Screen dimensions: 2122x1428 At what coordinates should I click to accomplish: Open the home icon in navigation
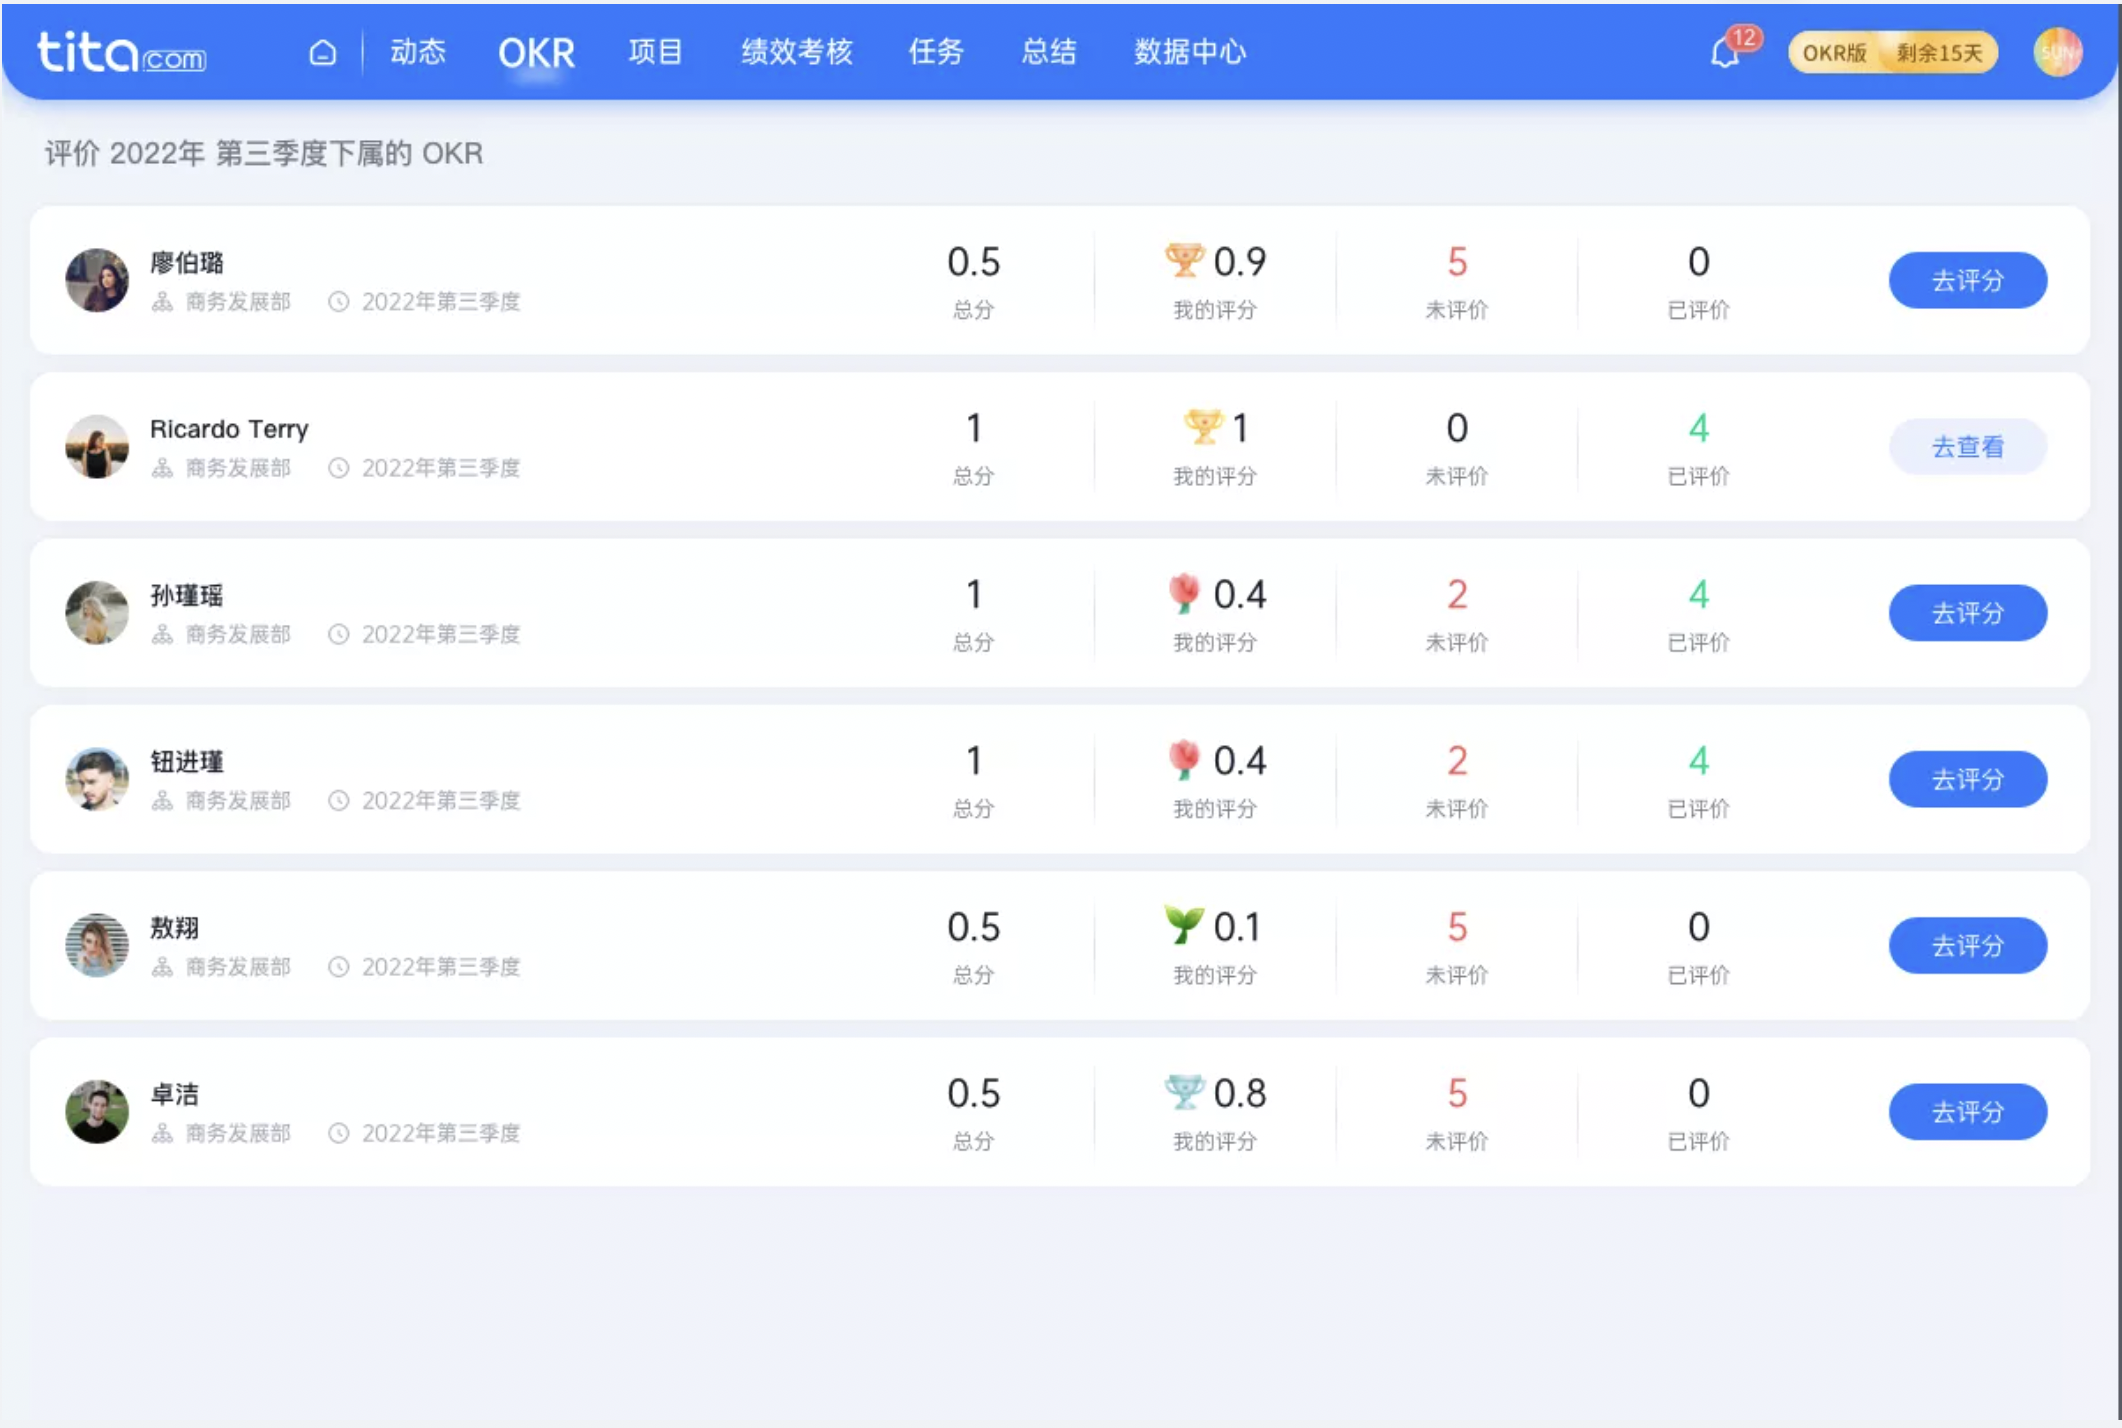(x=322, y=52)
